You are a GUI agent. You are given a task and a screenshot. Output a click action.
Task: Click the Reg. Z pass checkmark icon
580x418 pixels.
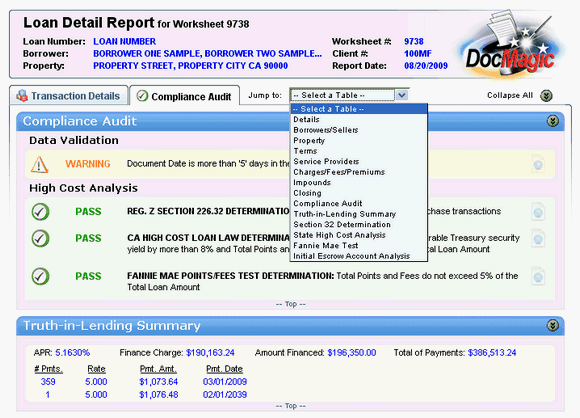[x=40, y=212]
